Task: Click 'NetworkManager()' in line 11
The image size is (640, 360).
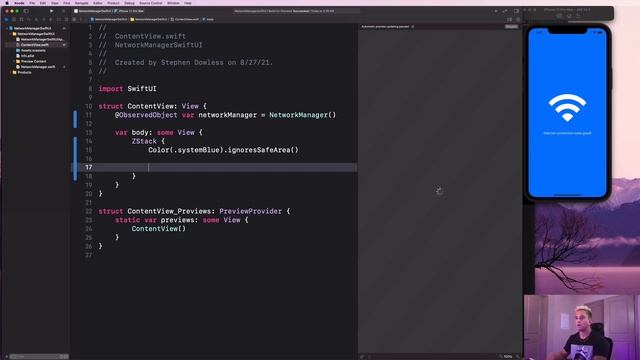Action: (x=302, y=115)
